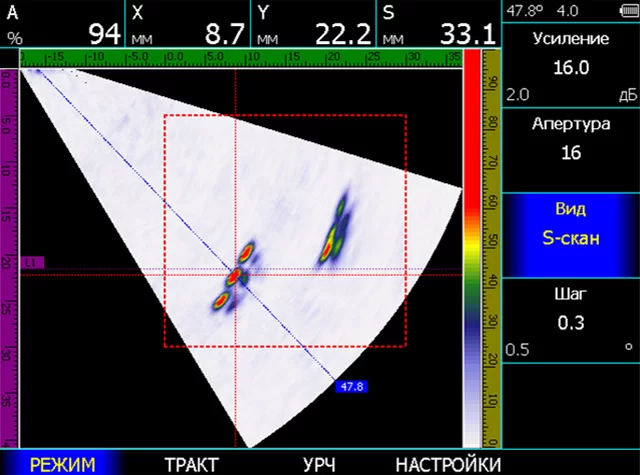Click top-right corner of red dashed gate
The image size is (640, 475).
coord(406,116)
